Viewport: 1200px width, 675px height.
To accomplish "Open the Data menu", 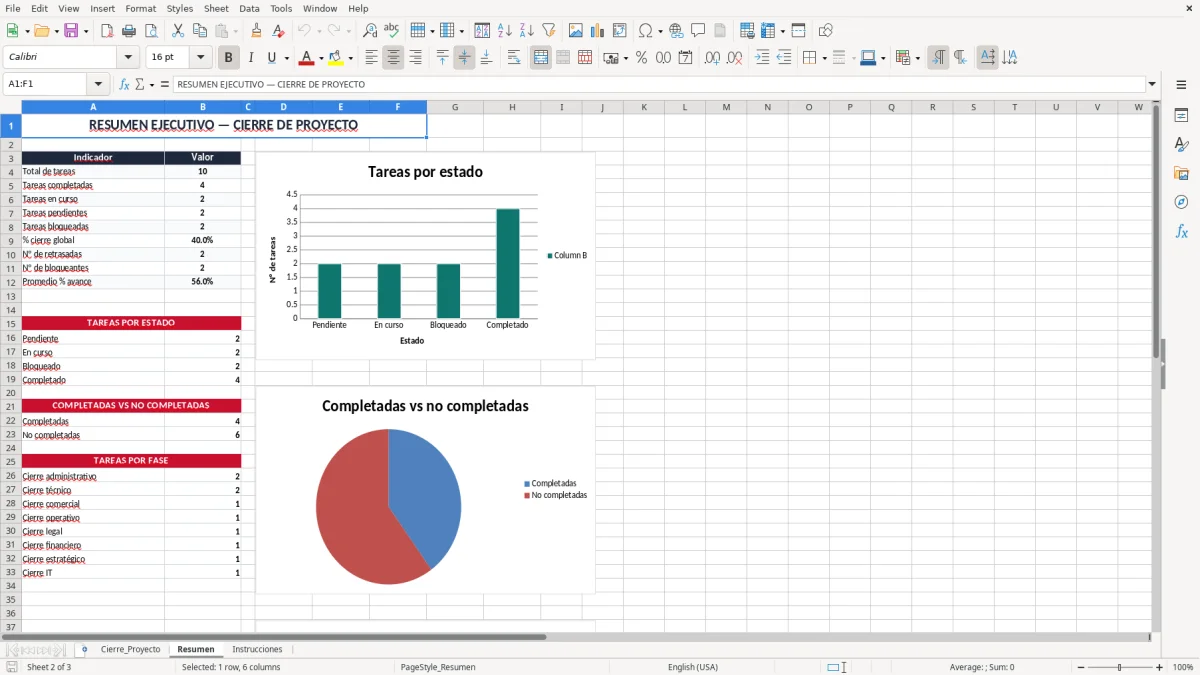I will click(x=249, y=8).
